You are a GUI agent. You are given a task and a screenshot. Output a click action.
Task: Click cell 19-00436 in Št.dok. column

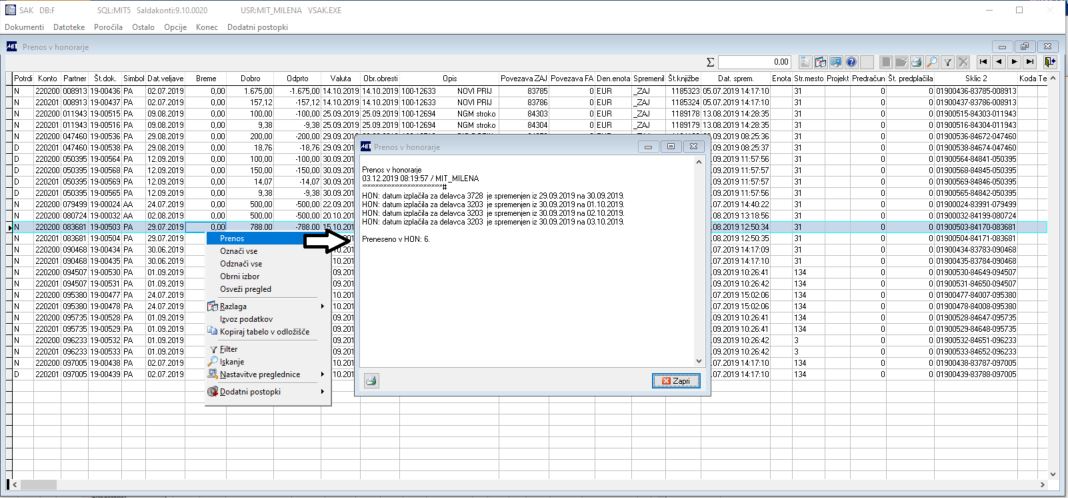point(106,90)
